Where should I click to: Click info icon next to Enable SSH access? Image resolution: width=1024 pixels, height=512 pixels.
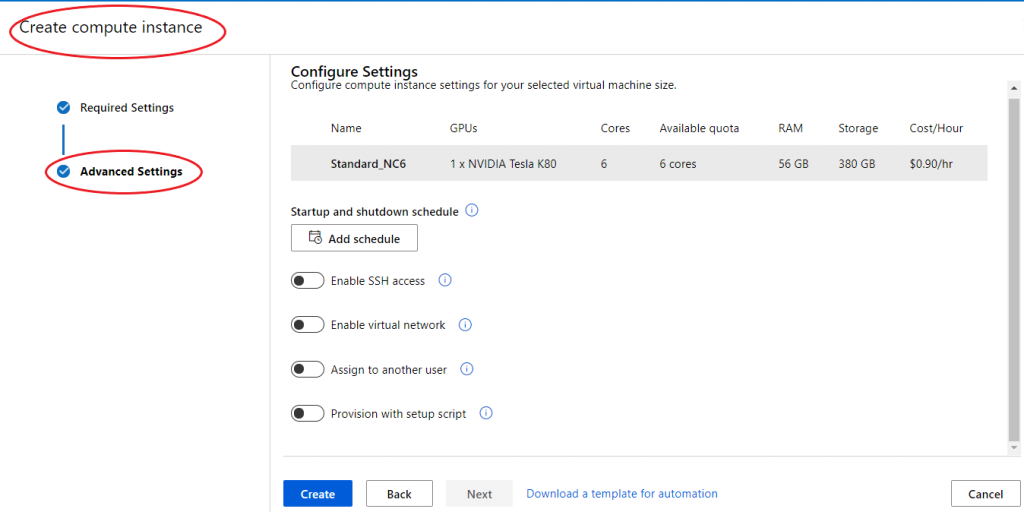point(445,281)
